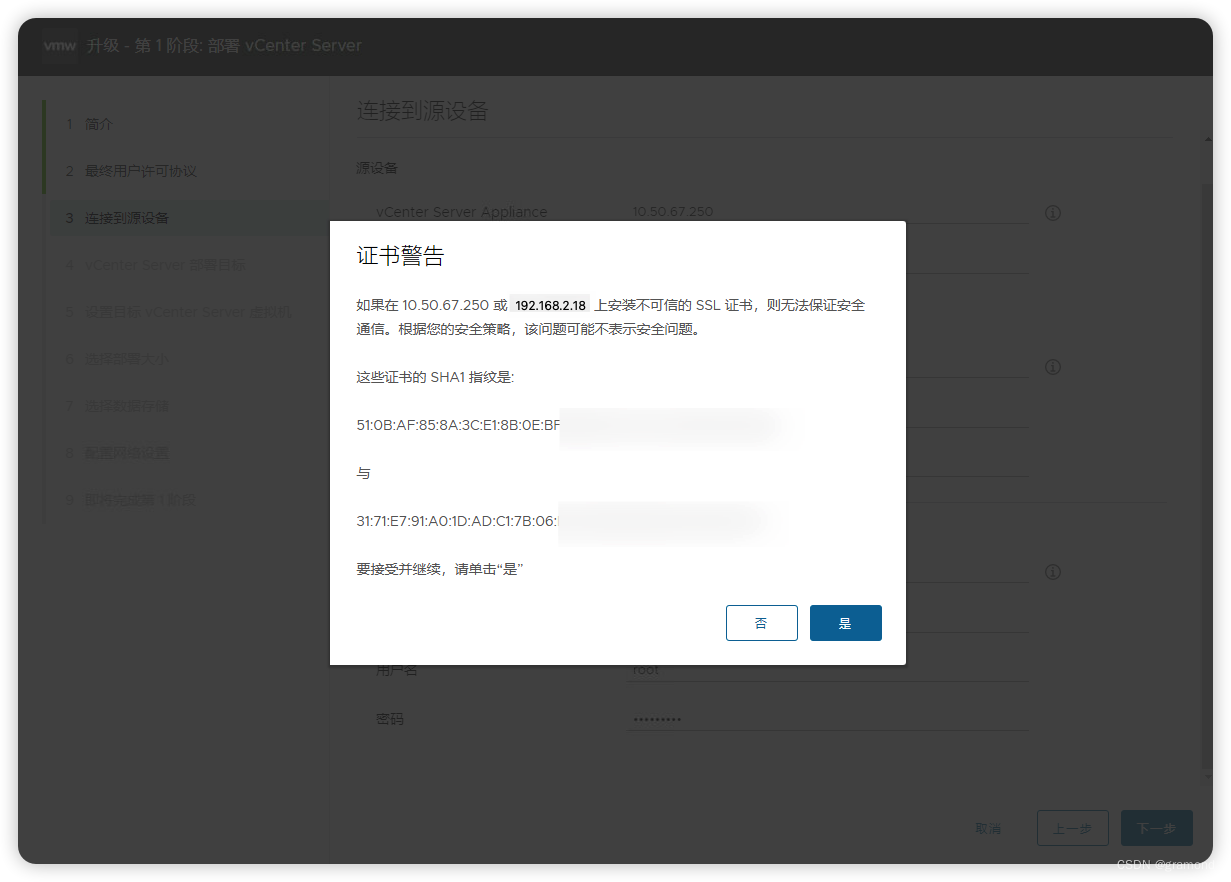Viewport: 1231px width, 882px height.
Task: Click the vmw logo icon in the header
Action: click(58, 45)
